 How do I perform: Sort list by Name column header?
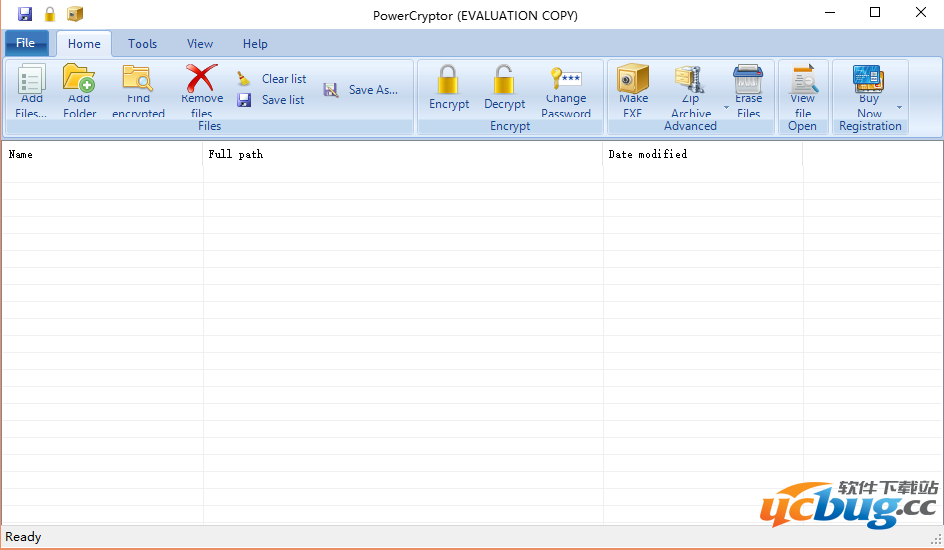[102, 154]
